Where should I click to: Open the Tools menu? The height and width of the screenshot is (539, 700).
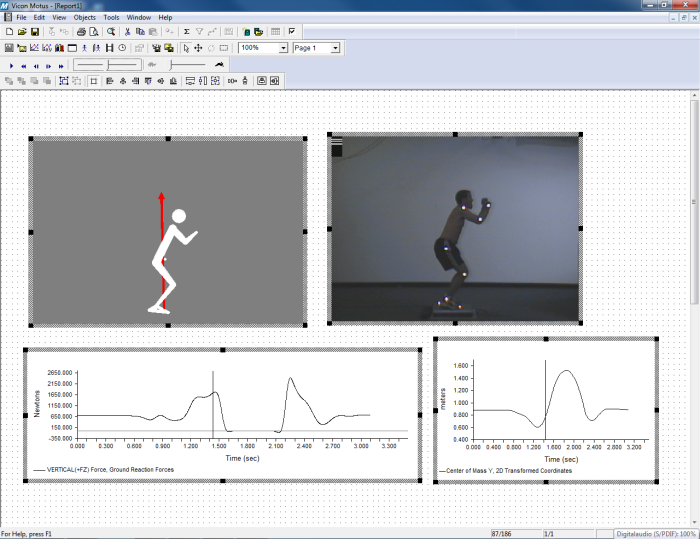(x=111, y=17)
